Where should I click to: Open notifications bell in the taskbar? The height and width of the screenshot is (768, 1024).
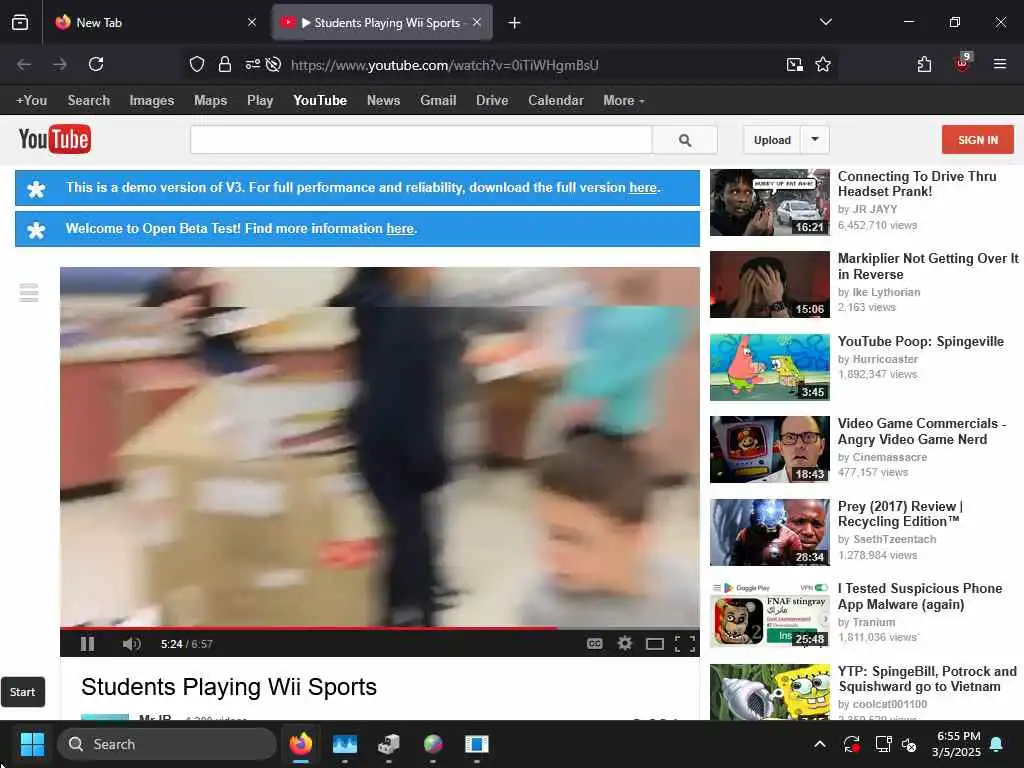coord(997,744)
